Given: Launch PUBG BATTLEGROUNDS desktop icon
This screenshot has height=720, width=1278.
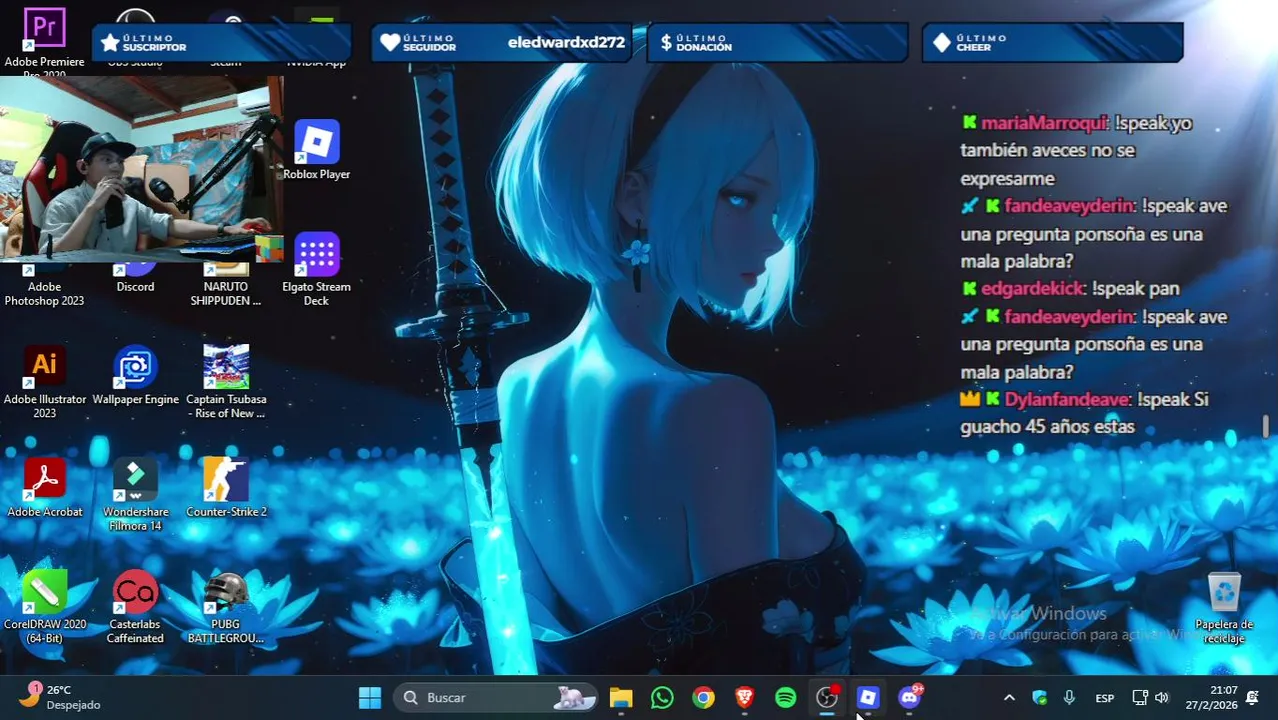Looking at the screenshot, I should pyautogui.click(x=226, y=607).
